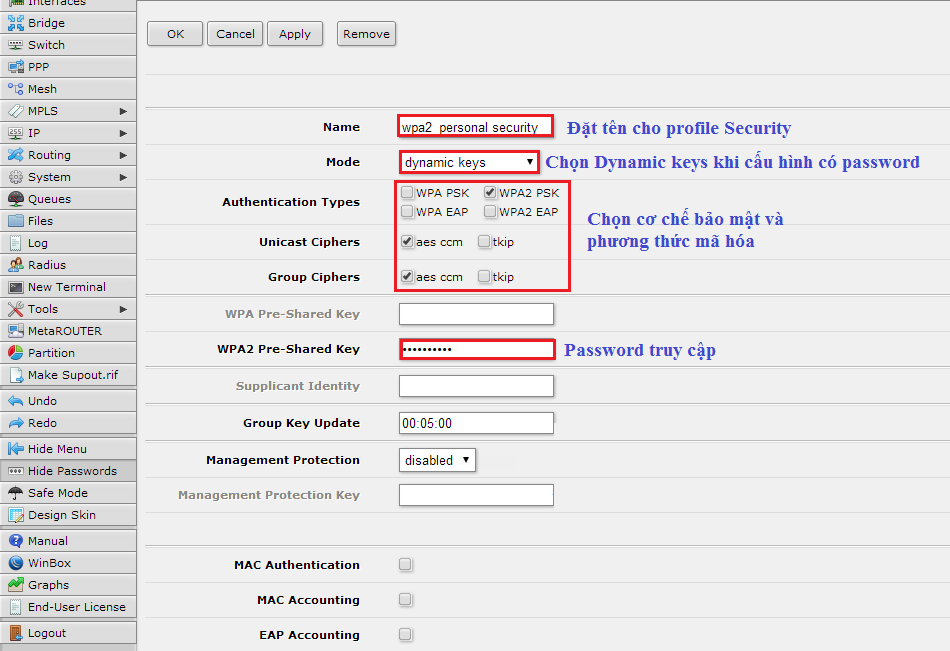Uncheck the WPA2 PSK authentication type
Image resolution: width=950 pixels, height=651 pixels.
point(490,193)
